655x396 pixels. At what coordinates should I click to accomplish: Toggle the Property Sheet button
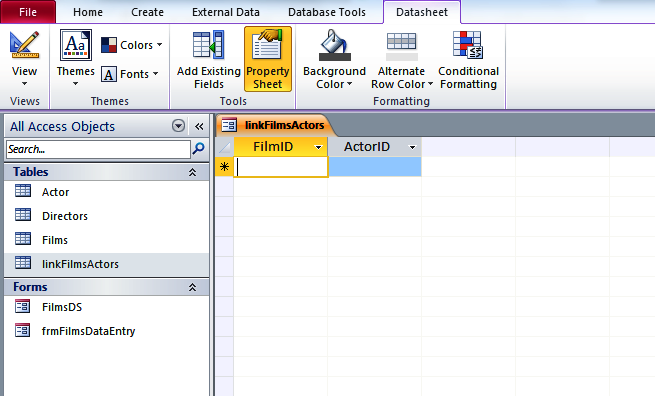tap(268, 59)
